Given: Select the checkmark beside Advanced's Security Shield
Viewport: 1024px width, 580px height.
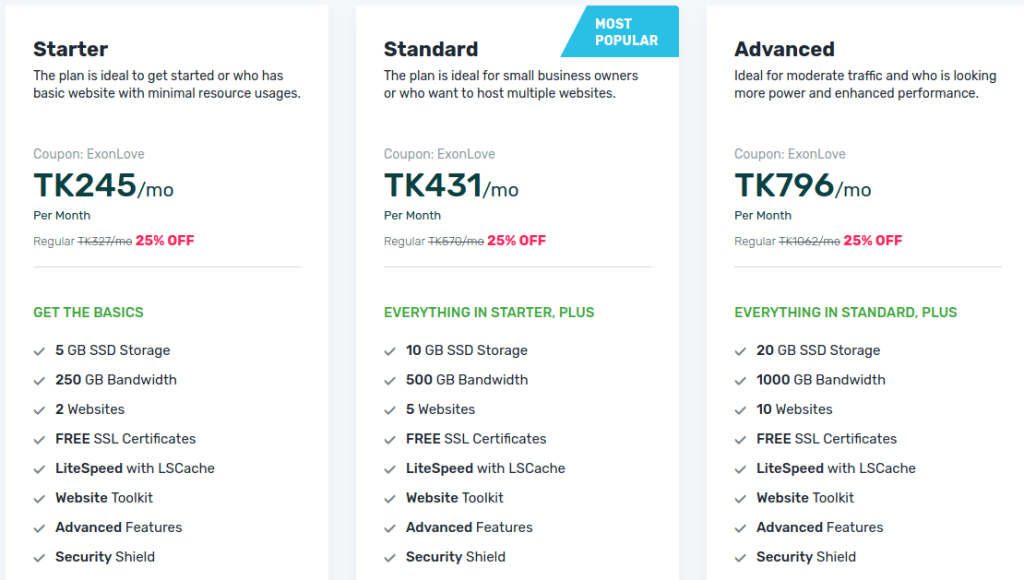Looking at the screenshot, I should [x=740, y=556].
